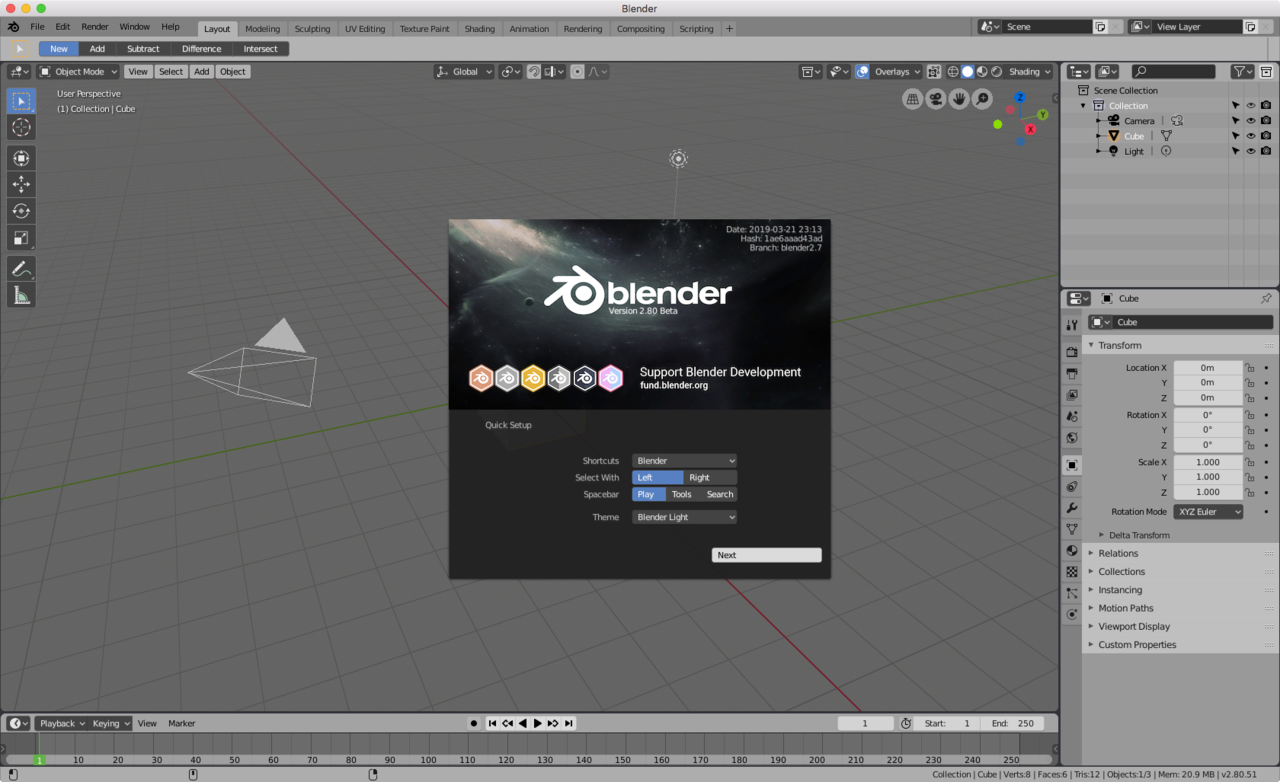Expand the Relations panel
The height and width of the screenshot is (782, 1280).
click(1118, 553)
